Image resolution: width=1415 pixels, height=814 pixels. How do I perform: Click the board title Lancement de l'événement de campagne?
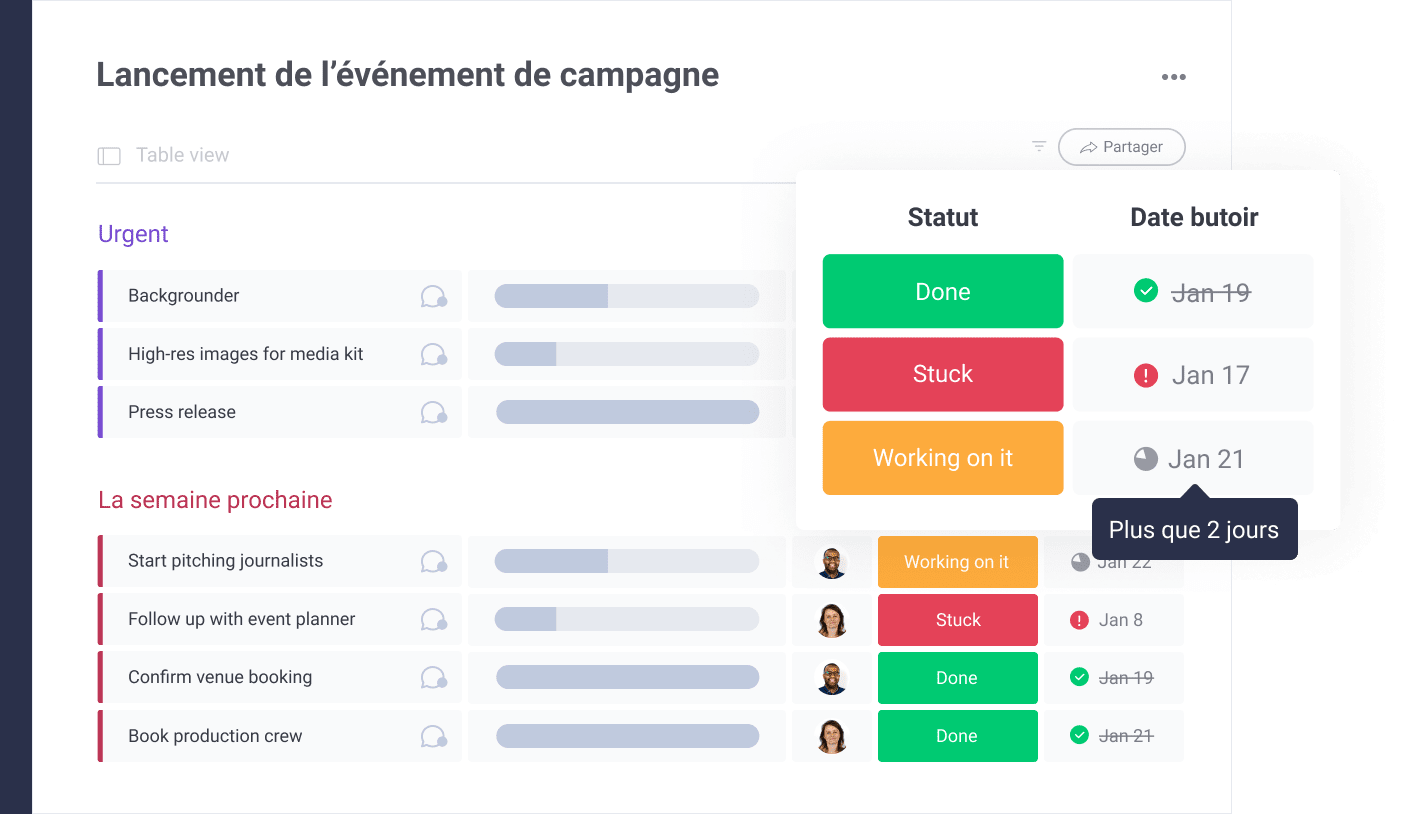tap(408, 75)
